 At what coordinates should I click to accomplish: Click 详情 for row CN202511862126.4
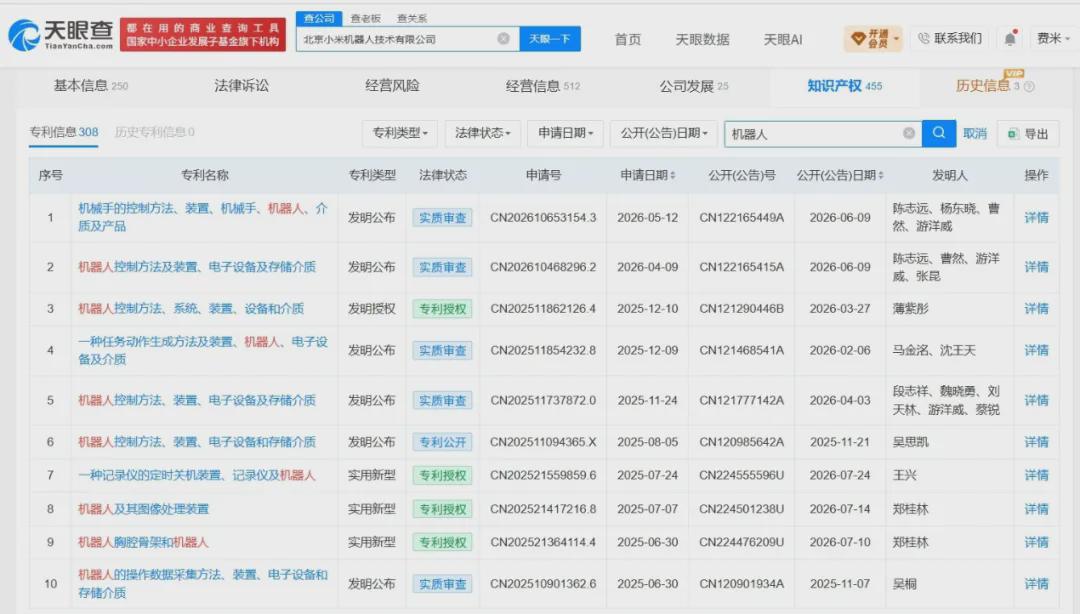tap(1036, 309)
